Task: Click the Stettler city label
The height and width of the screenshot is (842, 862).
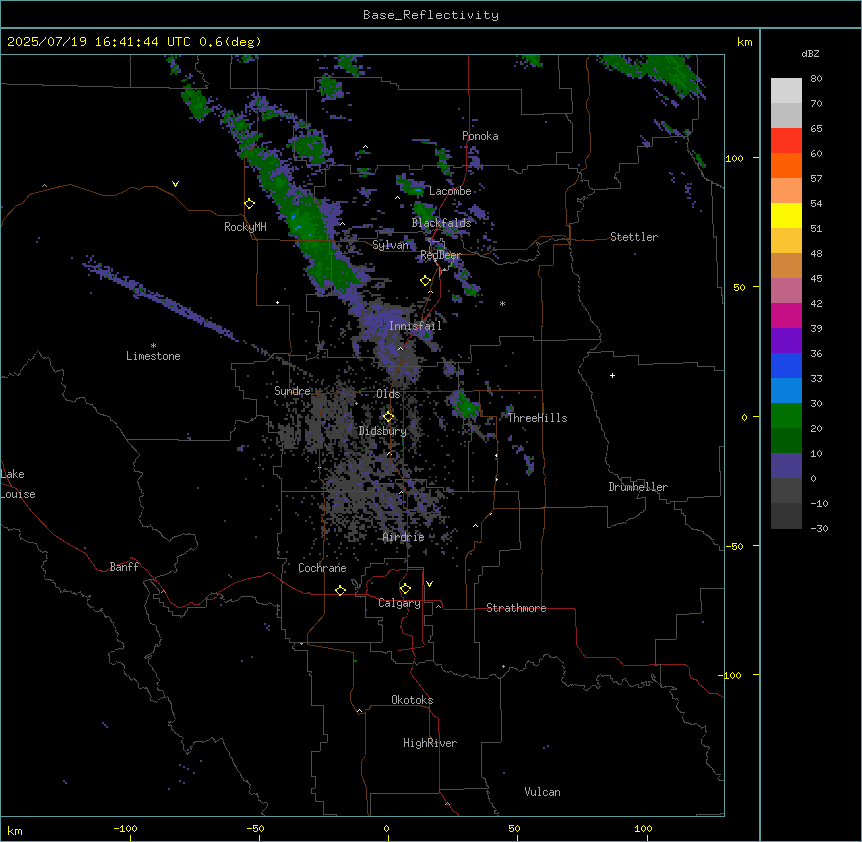Action: pos(634,237)
